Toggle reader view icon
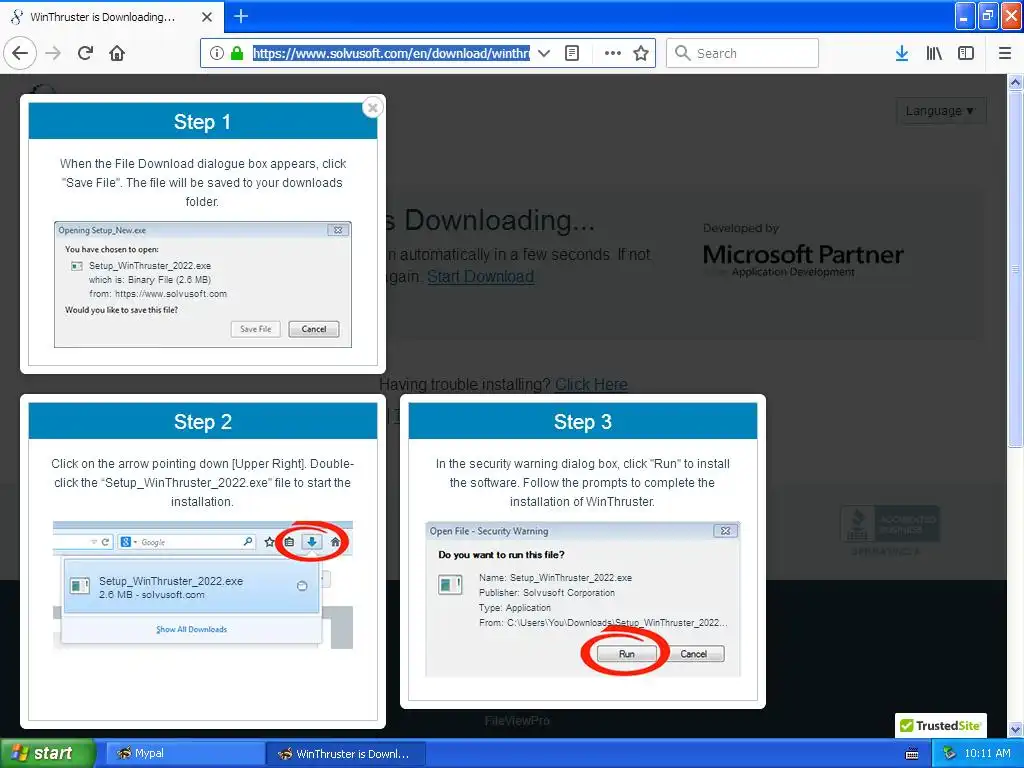1024x768 pixels. (572, 53)
